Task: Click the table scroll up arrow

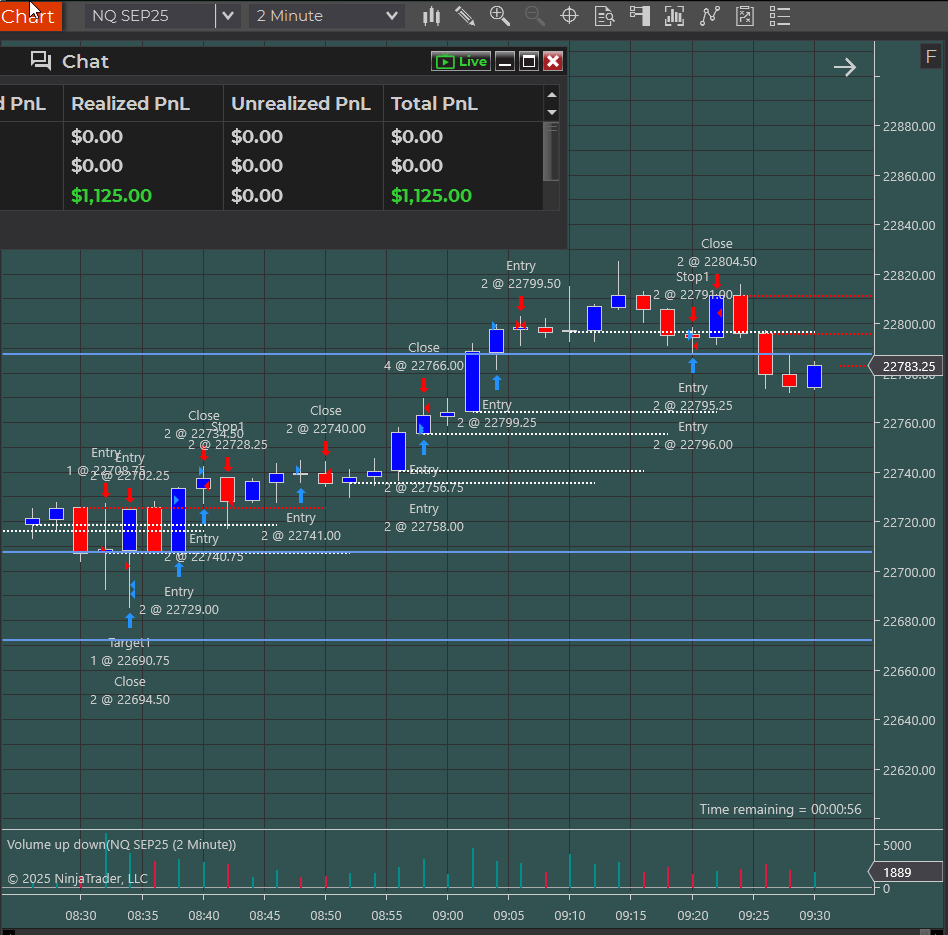Action: pos(551,95)
